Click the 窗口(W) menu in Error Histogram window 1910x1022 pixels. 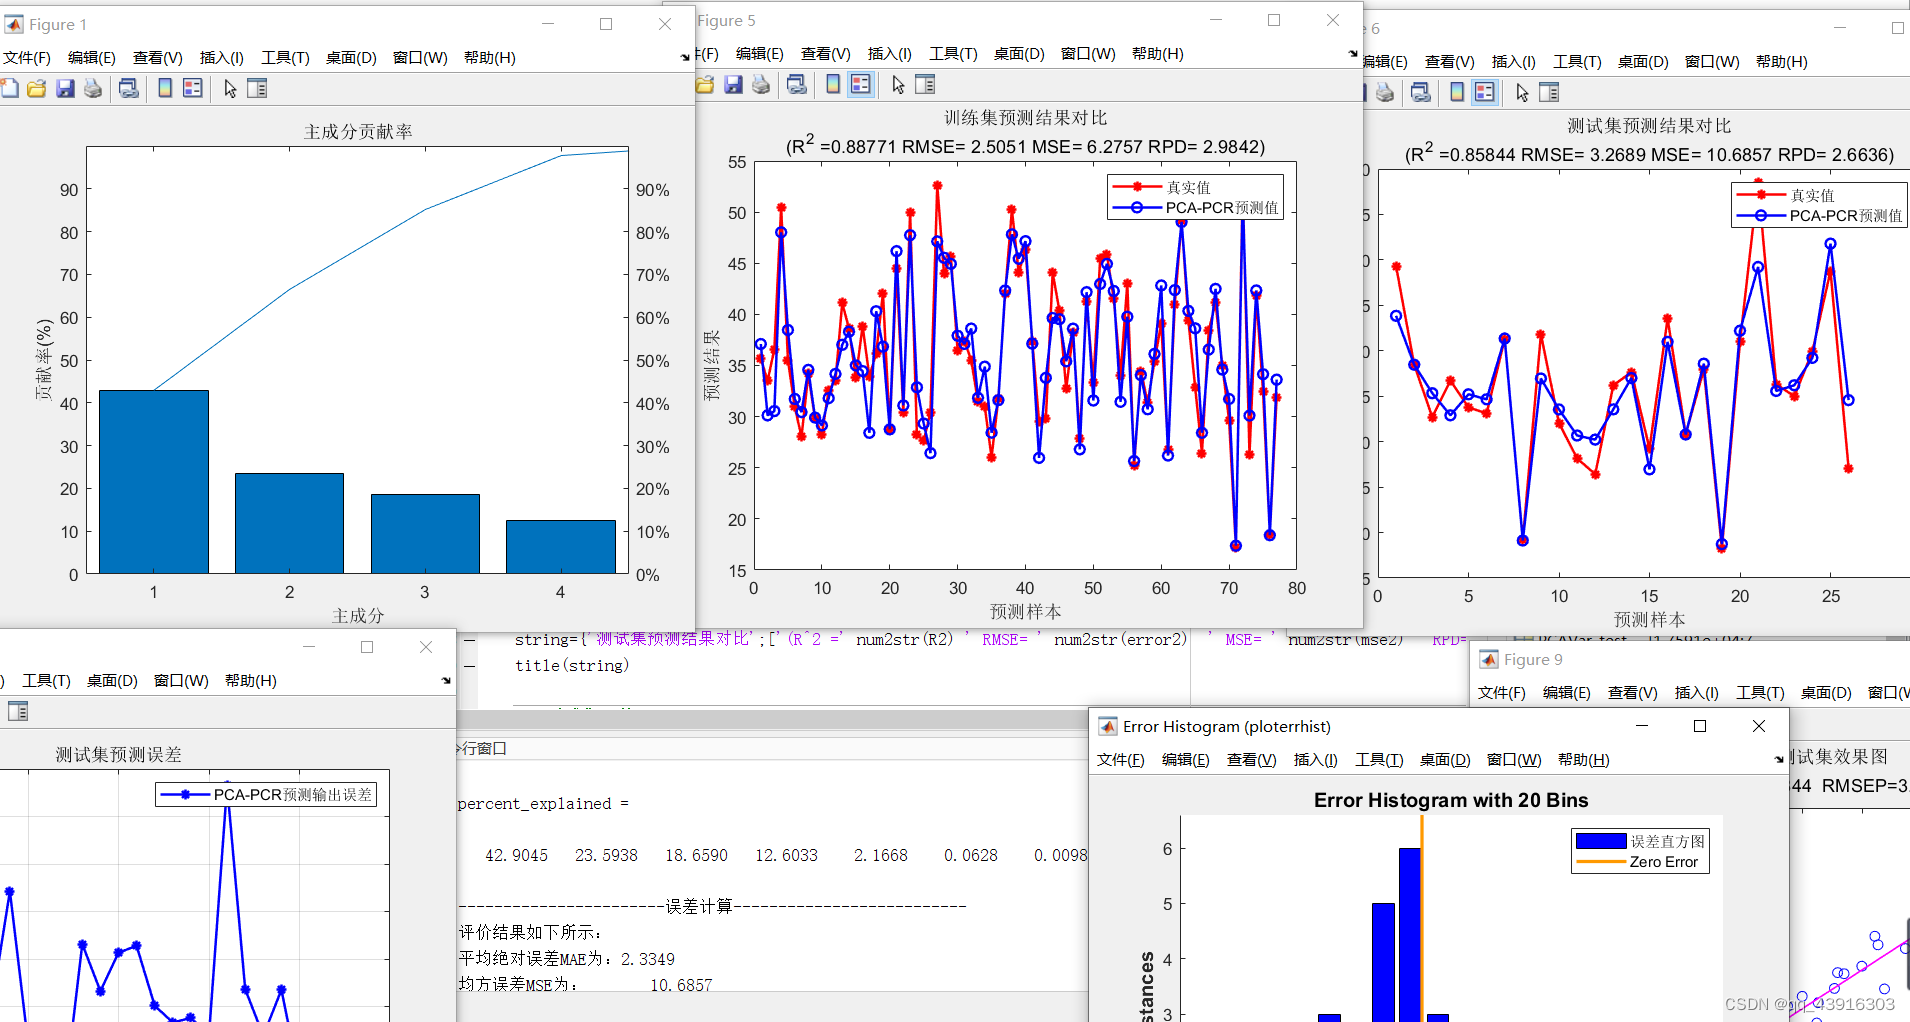(x=1513, y=759)
